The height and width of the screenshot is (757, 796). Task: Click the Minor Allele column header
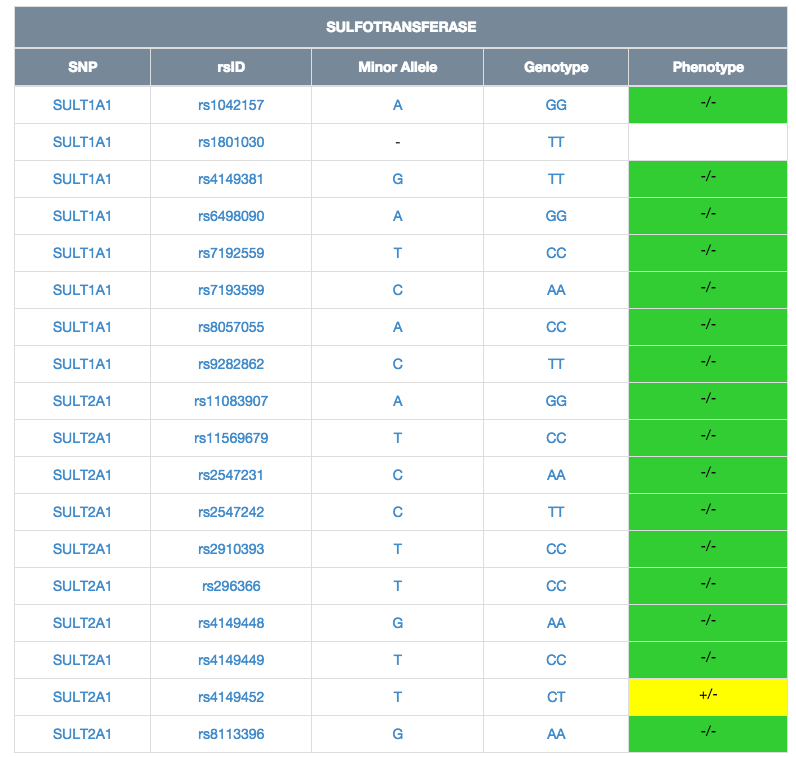pos(397,67)
